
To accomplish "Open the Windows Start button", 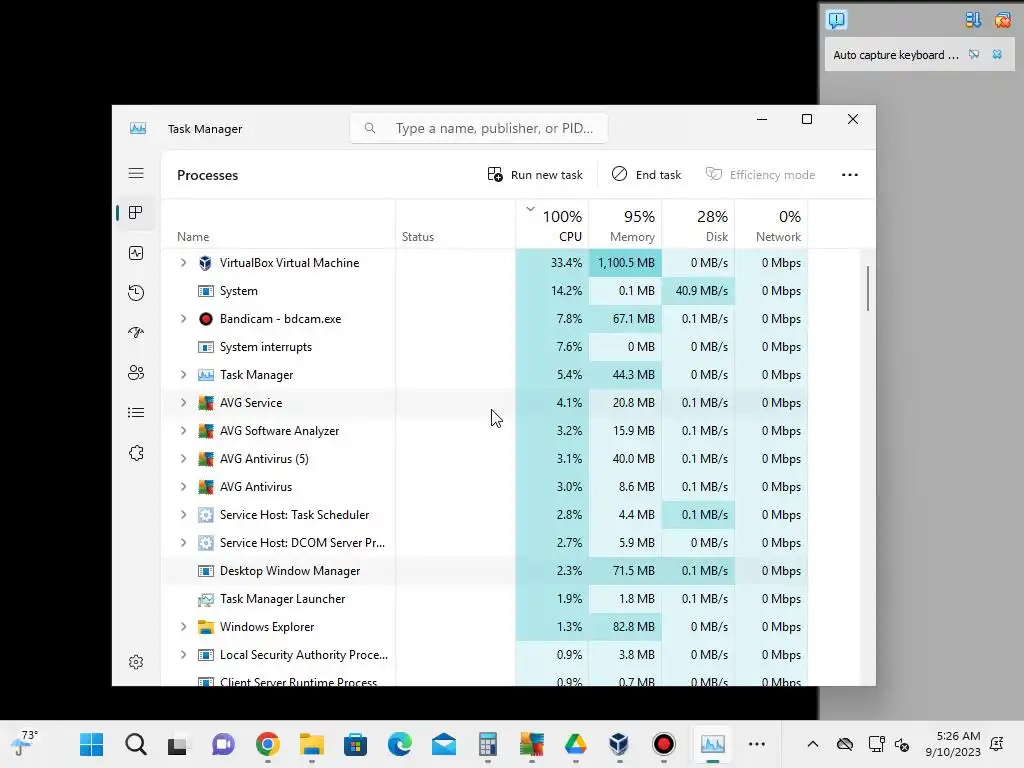I will [91, 744].
